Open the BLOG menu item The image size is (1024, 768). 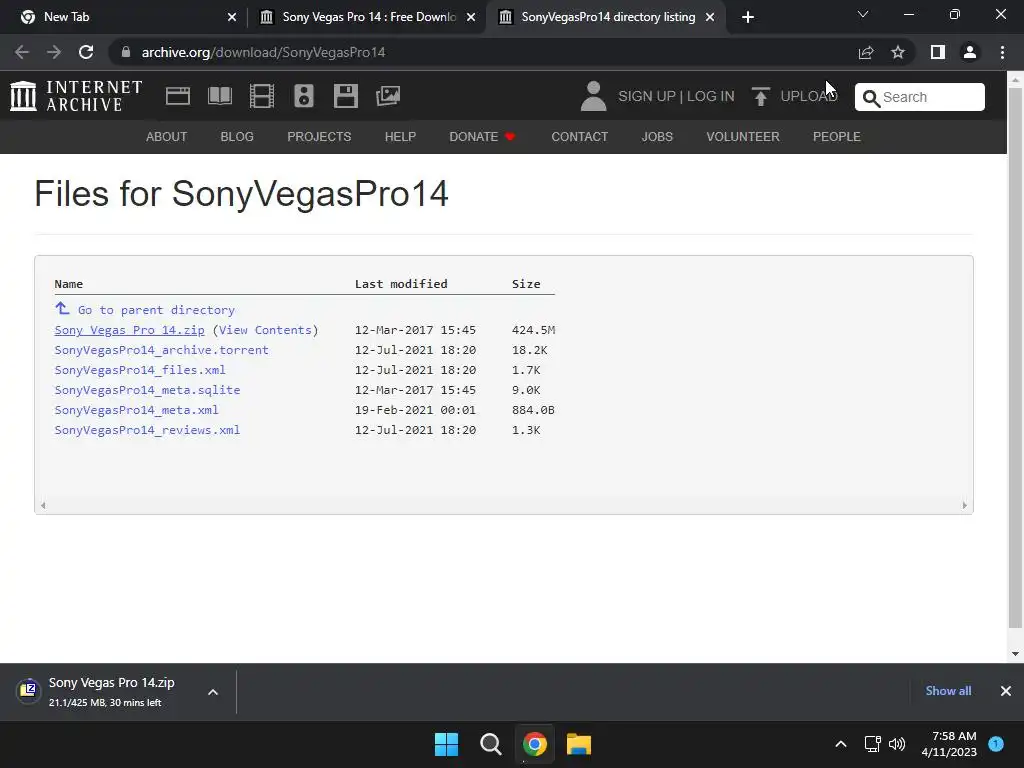[x=237, y=136]
